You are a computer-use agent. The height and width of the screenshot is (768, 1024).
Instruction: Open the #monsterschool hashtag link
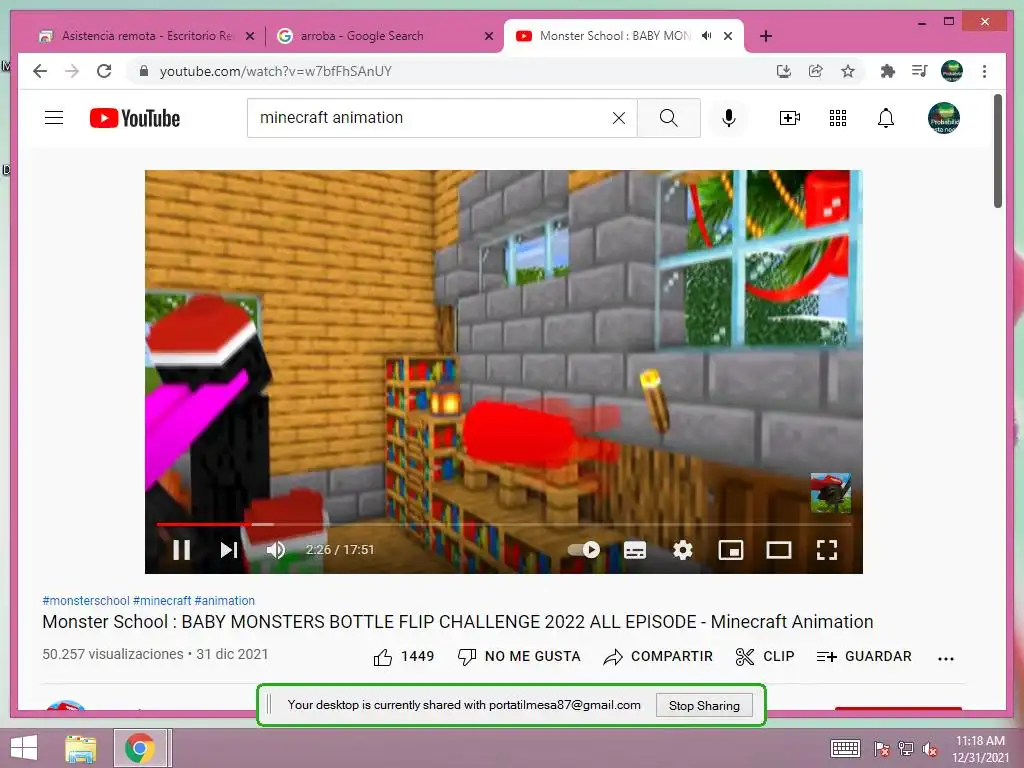click(x=86, y=600)
